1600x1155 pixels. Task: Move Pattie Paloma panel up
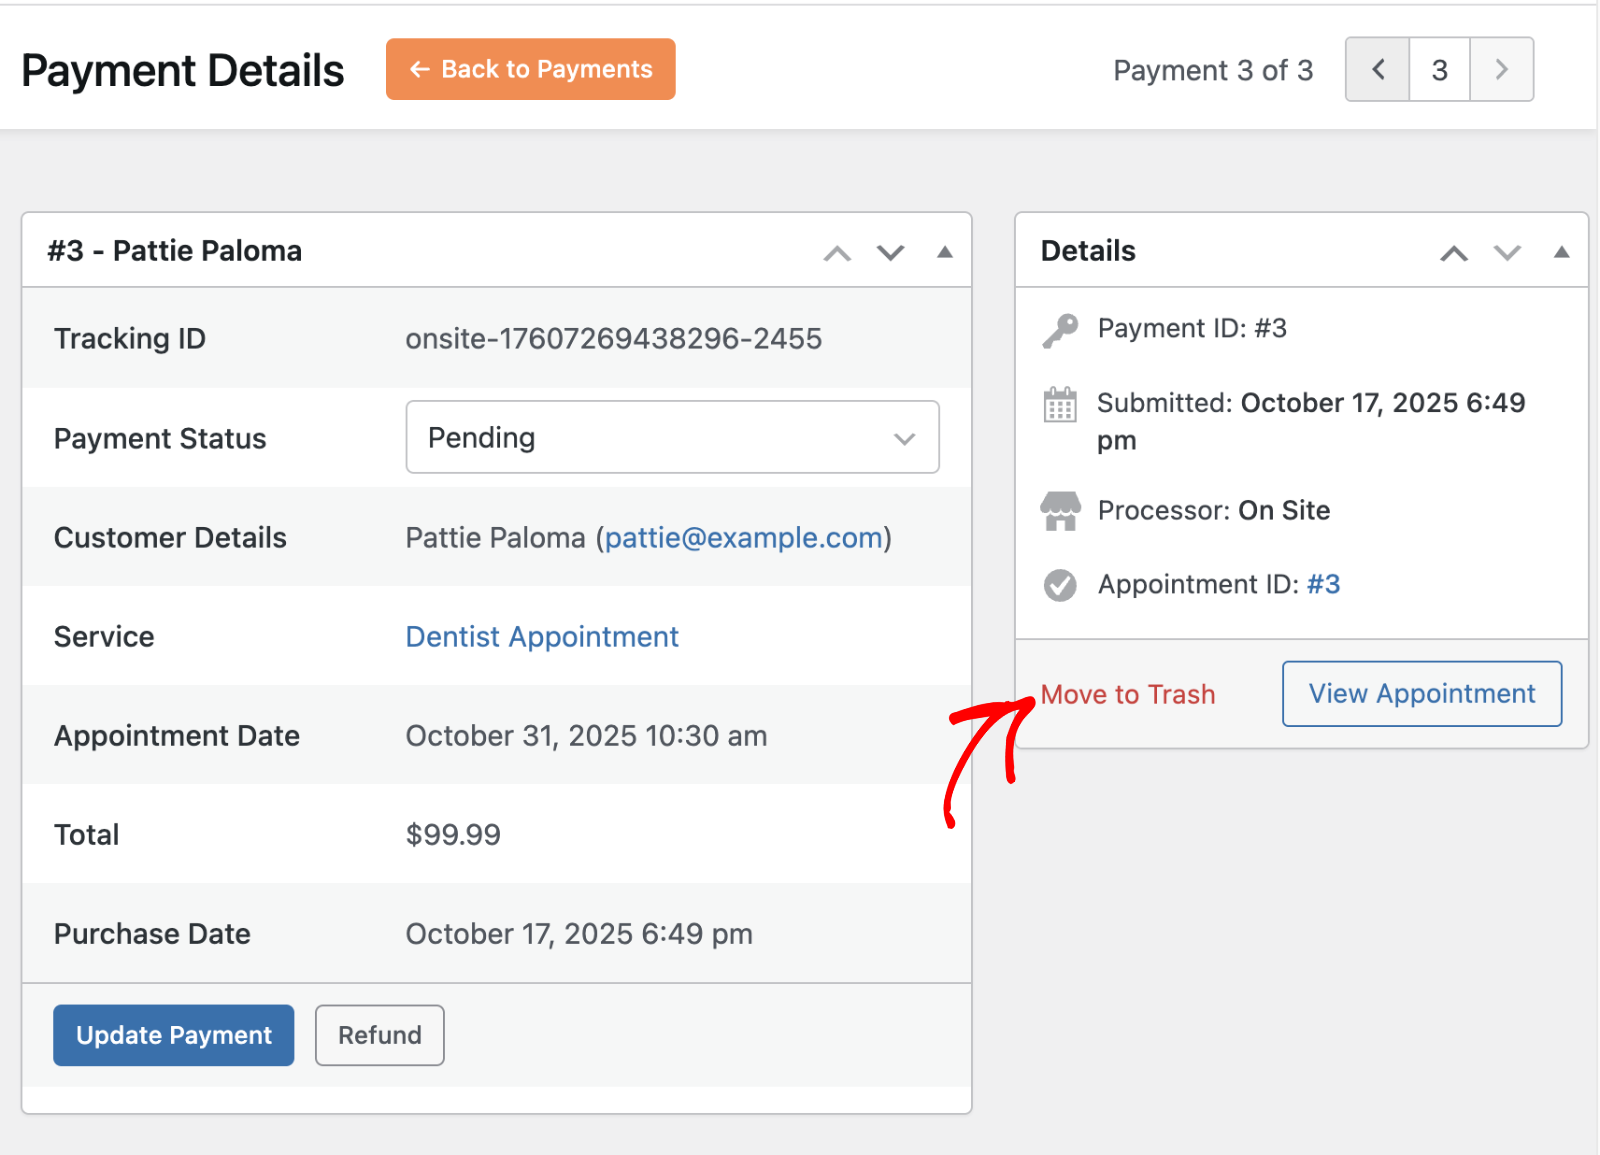click(x=837, y=253)
